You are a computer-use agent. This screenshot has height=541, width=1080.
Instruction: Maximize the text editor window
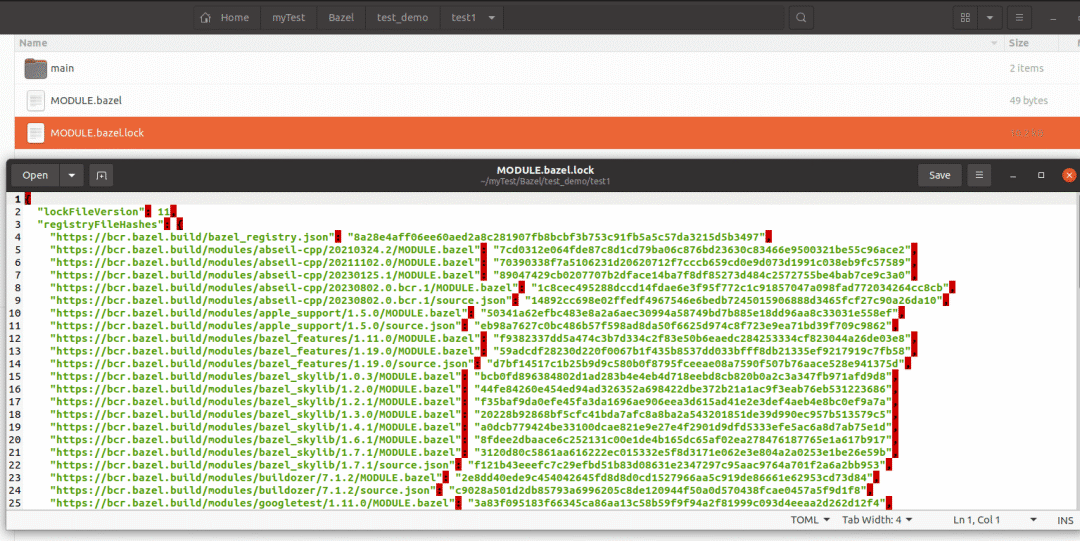pos(1041,175)
